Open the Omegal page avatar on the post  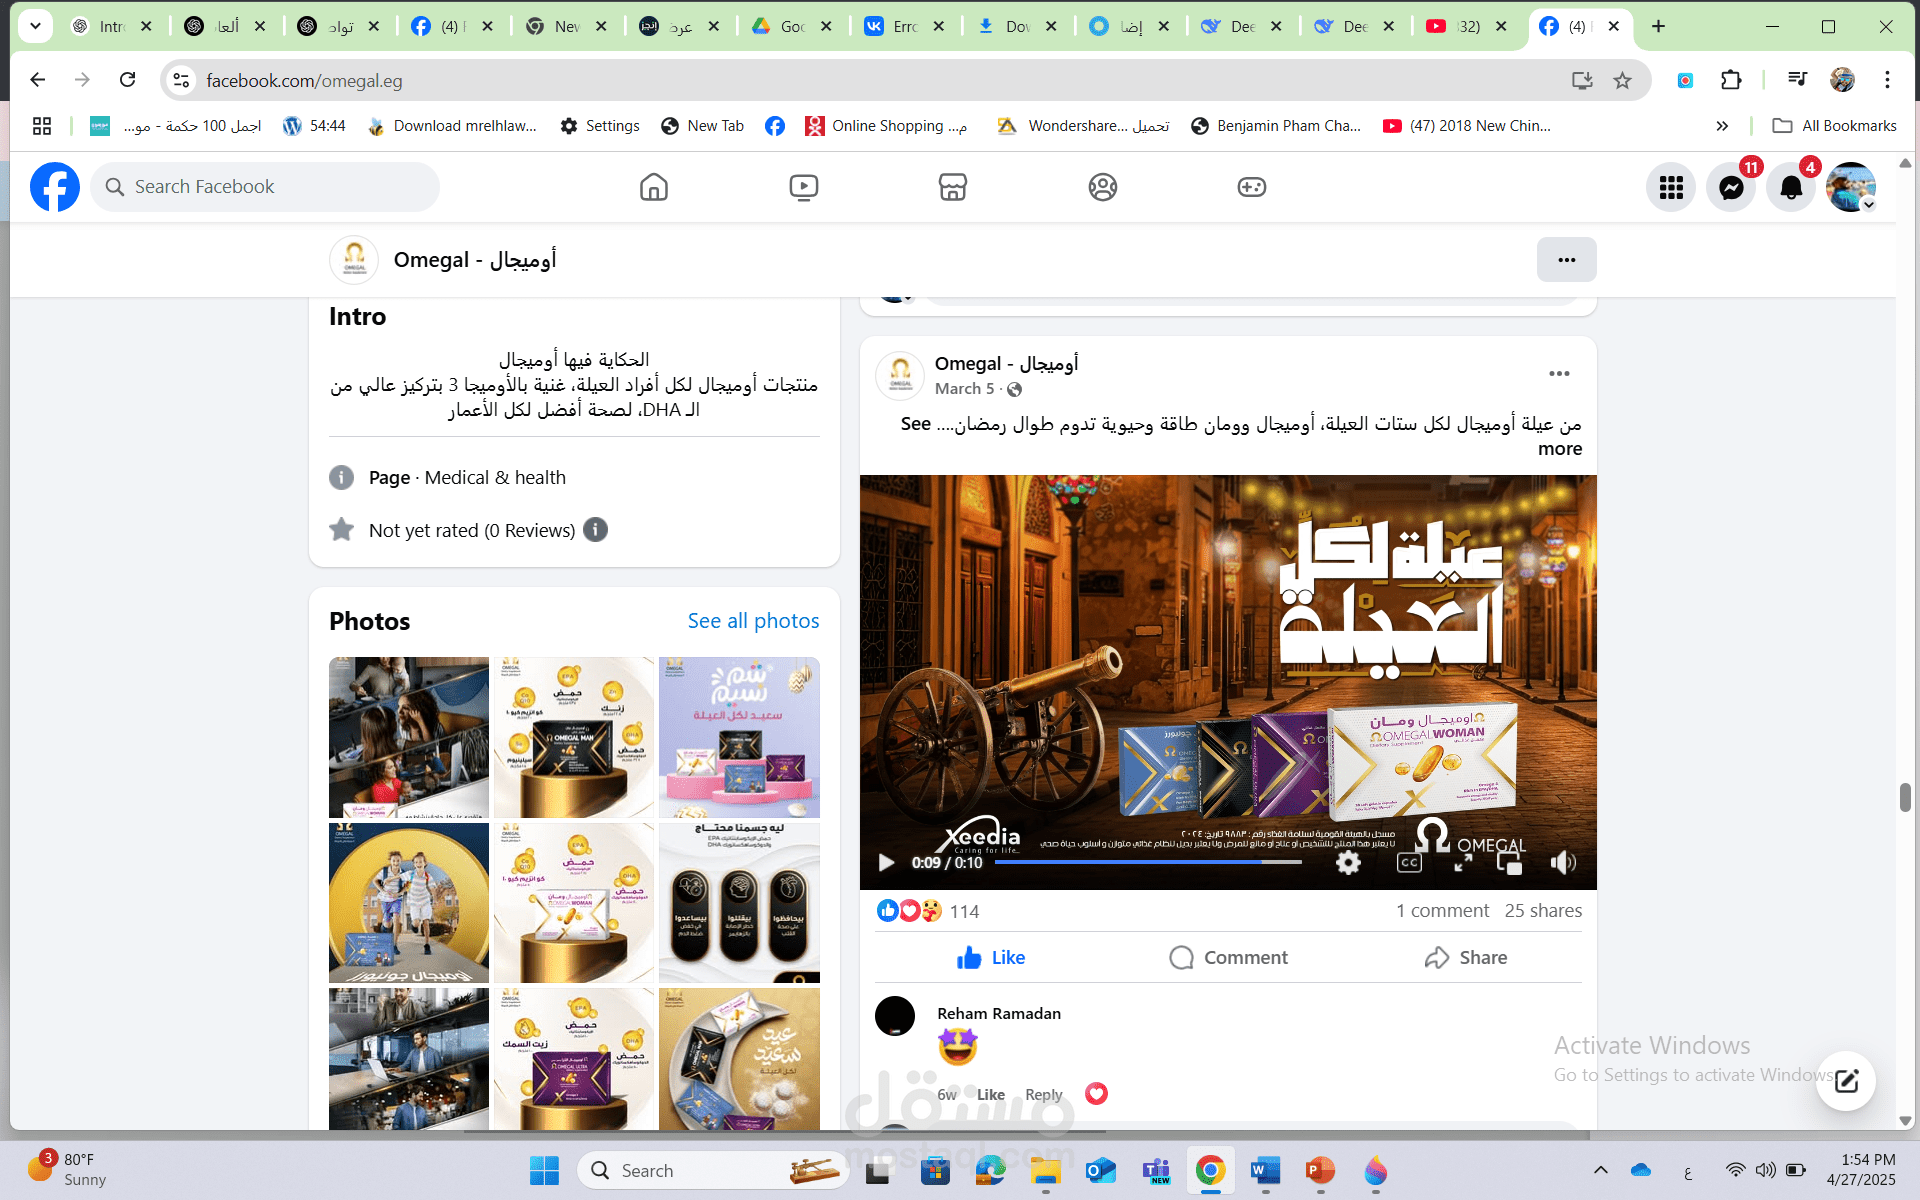click(x=900, y=375)
